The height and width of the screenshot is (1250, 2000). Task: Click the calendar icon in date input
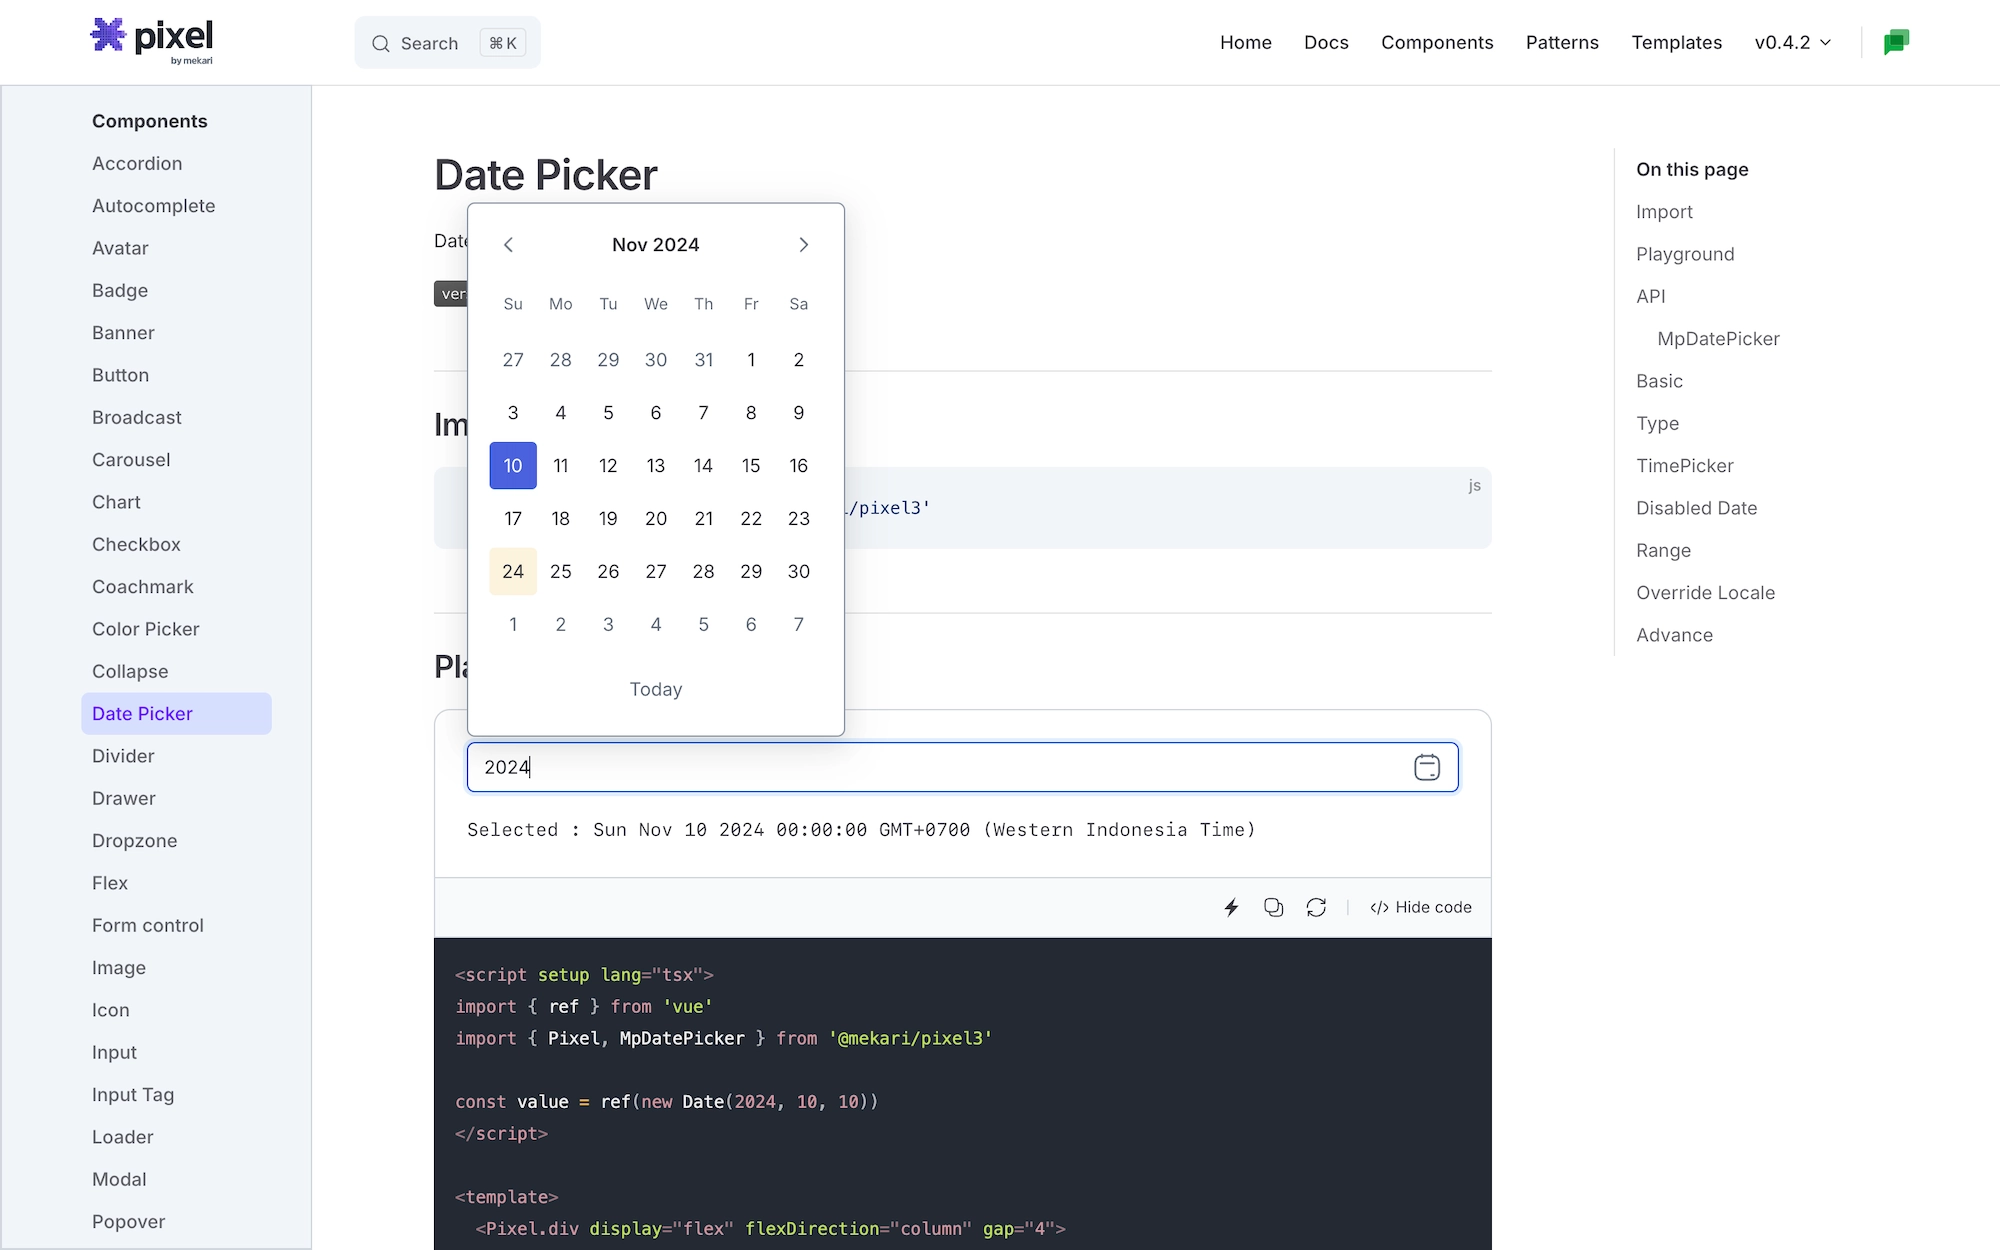click(x=1427, y=767)
